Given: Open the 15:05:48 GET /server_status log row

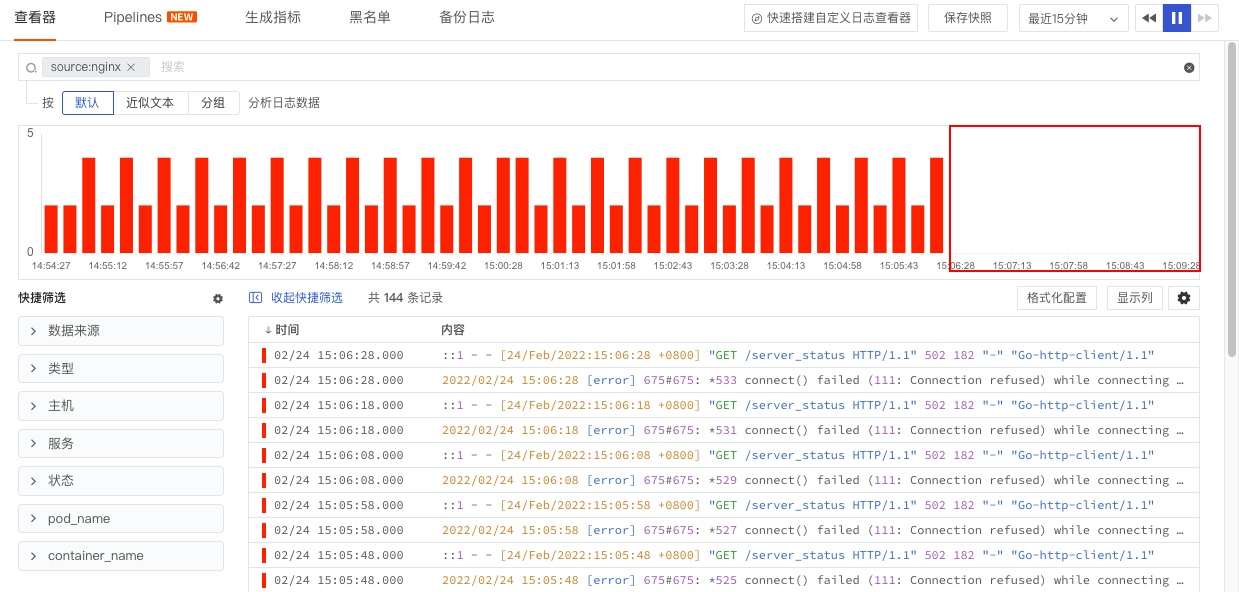Looking at the screenshot, I should [724, 555].
